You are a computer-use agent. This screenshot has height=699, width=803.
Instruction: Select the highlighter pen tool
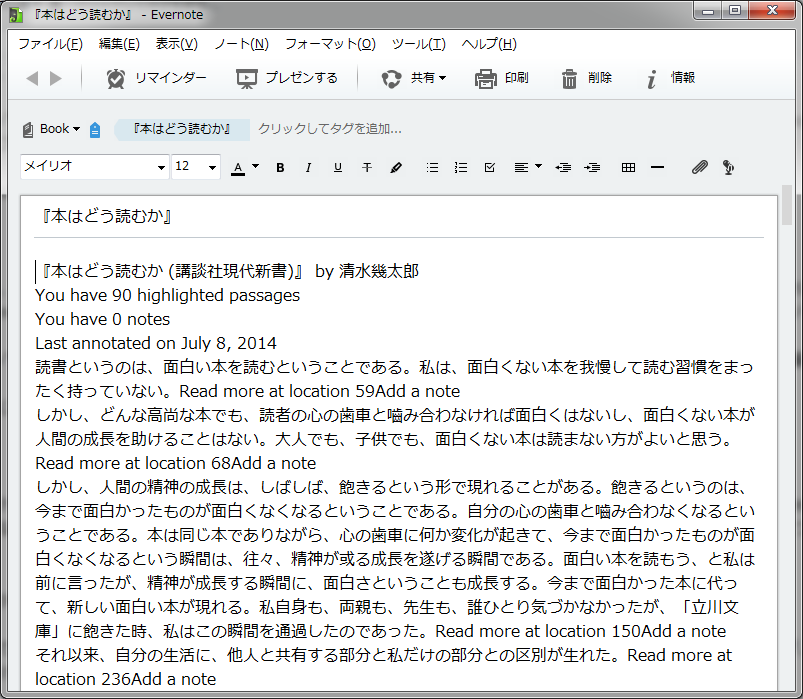pos(396,167)
